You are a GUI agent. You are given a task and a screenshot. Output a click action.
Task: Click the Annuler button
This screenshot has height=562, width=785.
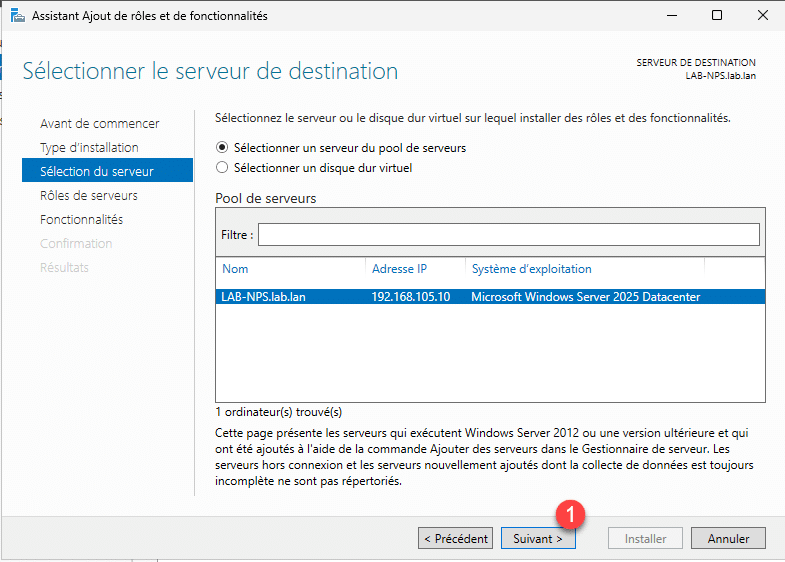click(728, 538)
